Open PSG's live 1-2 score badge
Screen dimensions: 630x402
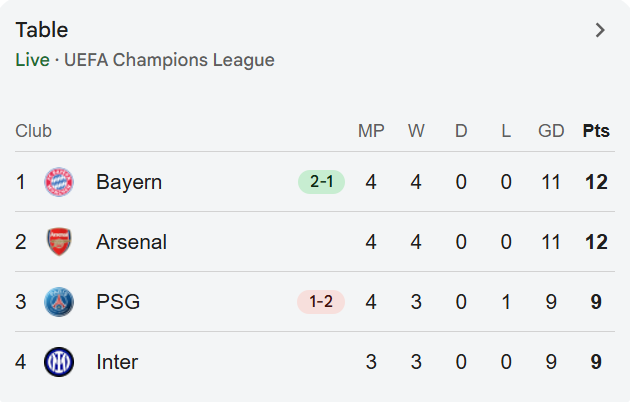coord(321,302)
